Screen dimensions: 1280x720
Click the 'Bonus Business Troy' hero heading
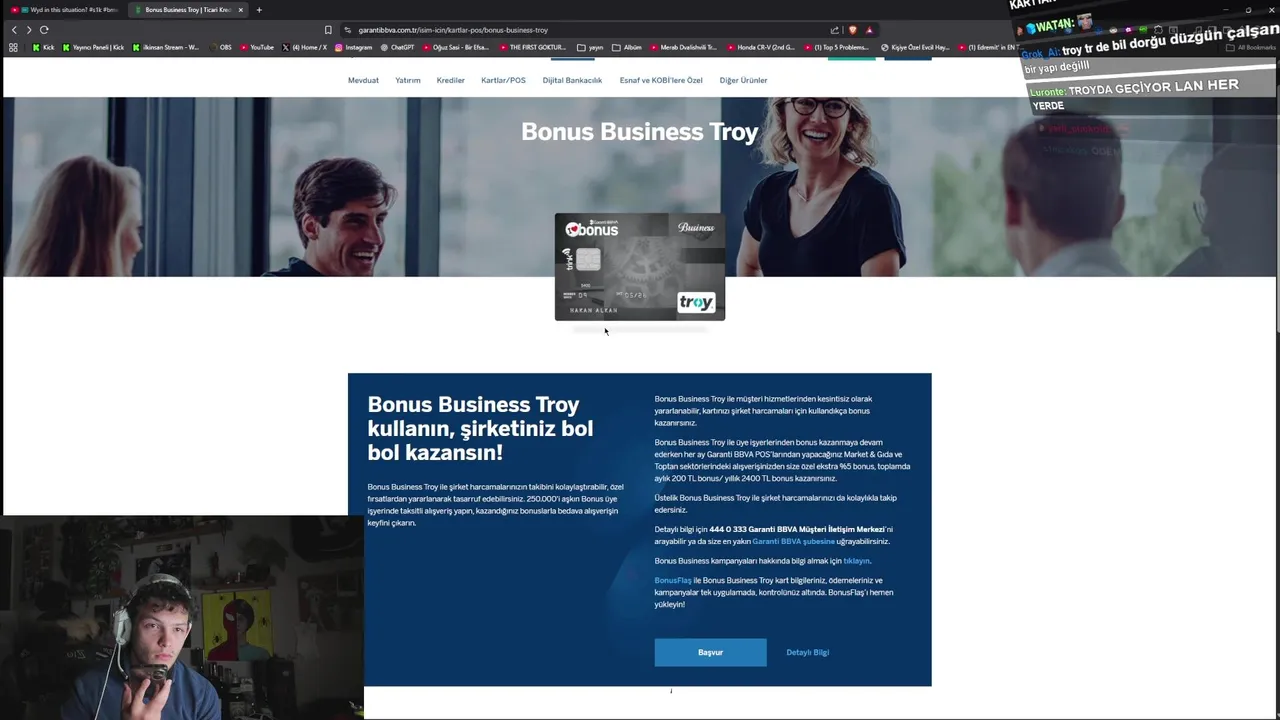tap(640, 132)
